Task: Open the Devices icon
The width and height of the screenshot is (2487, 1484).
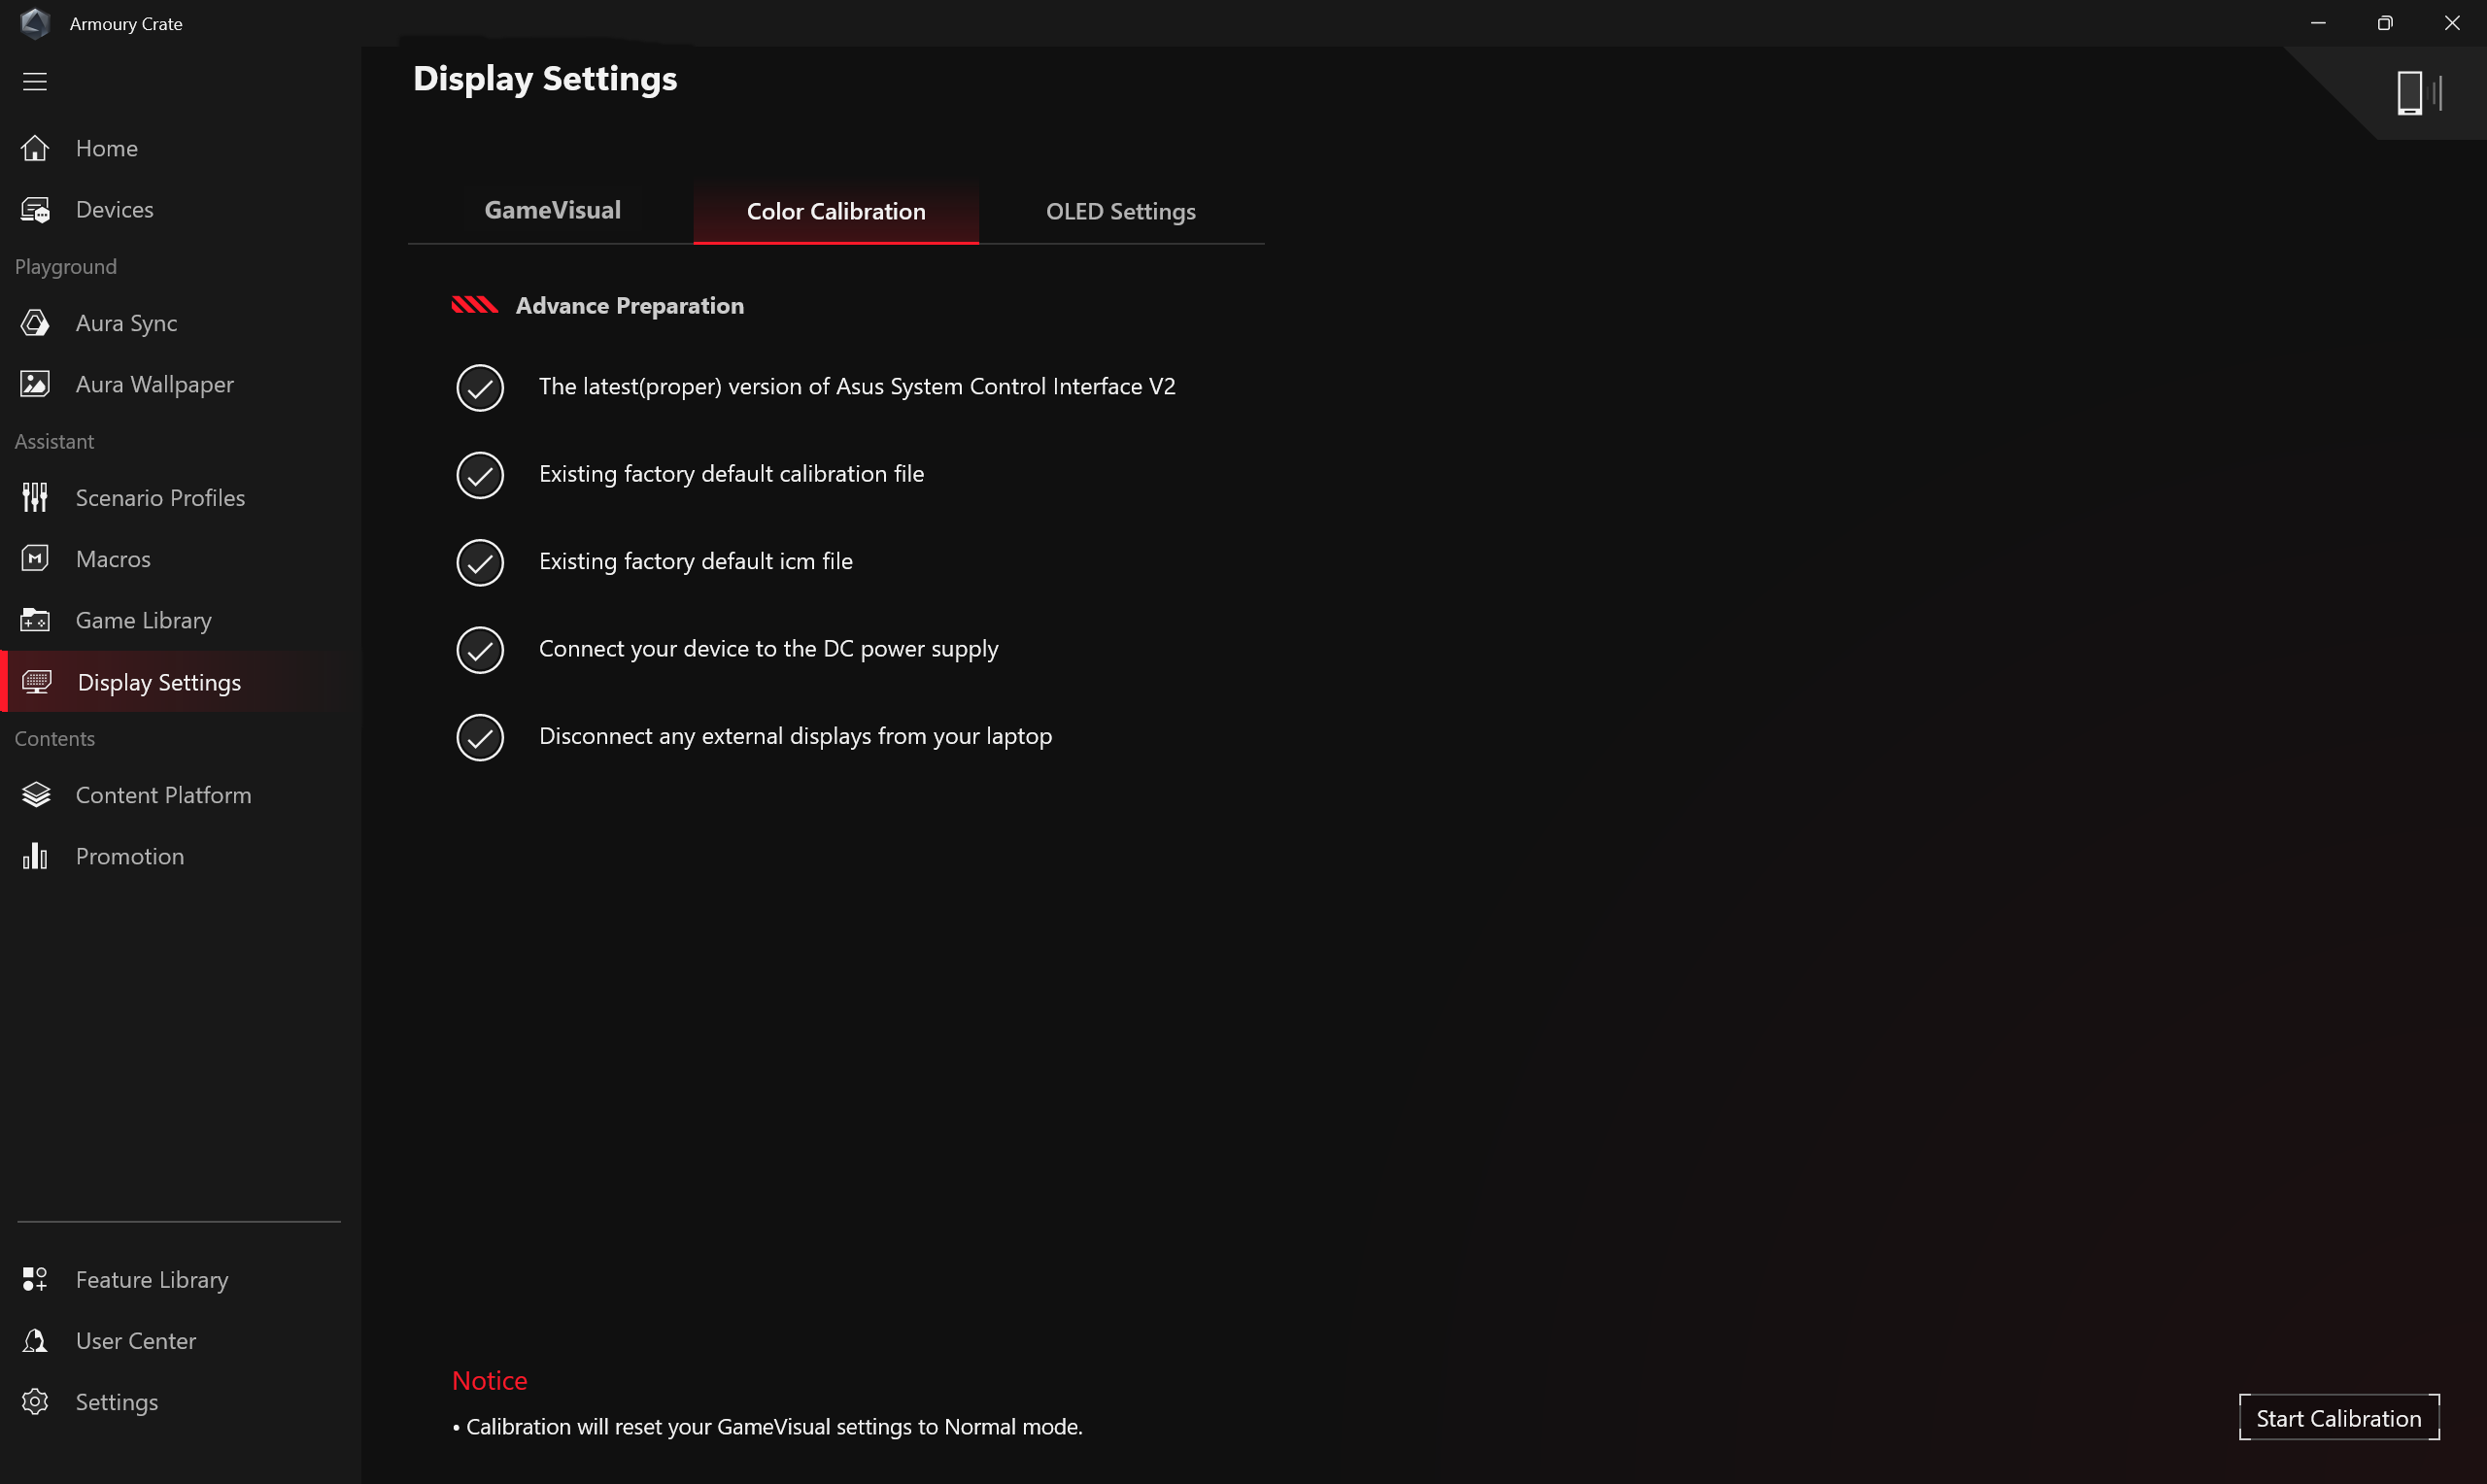Action: pos(35,210)
